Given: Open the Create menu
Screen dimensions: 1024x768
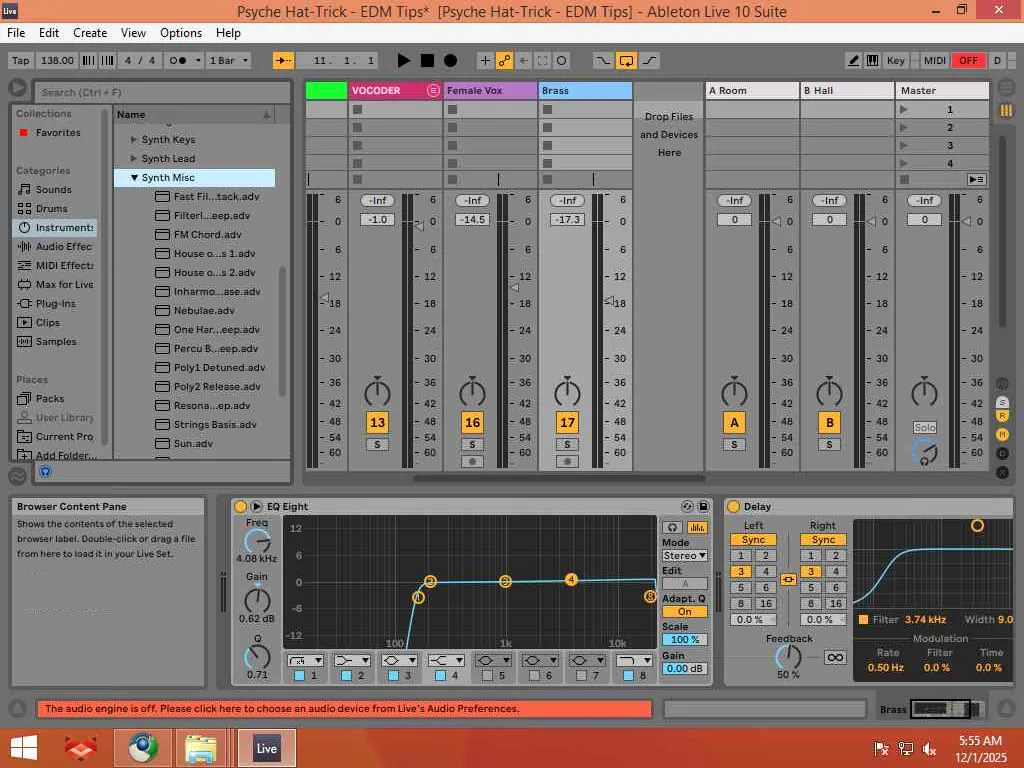Looking at the screenshot, I should [x=90, y=33].
